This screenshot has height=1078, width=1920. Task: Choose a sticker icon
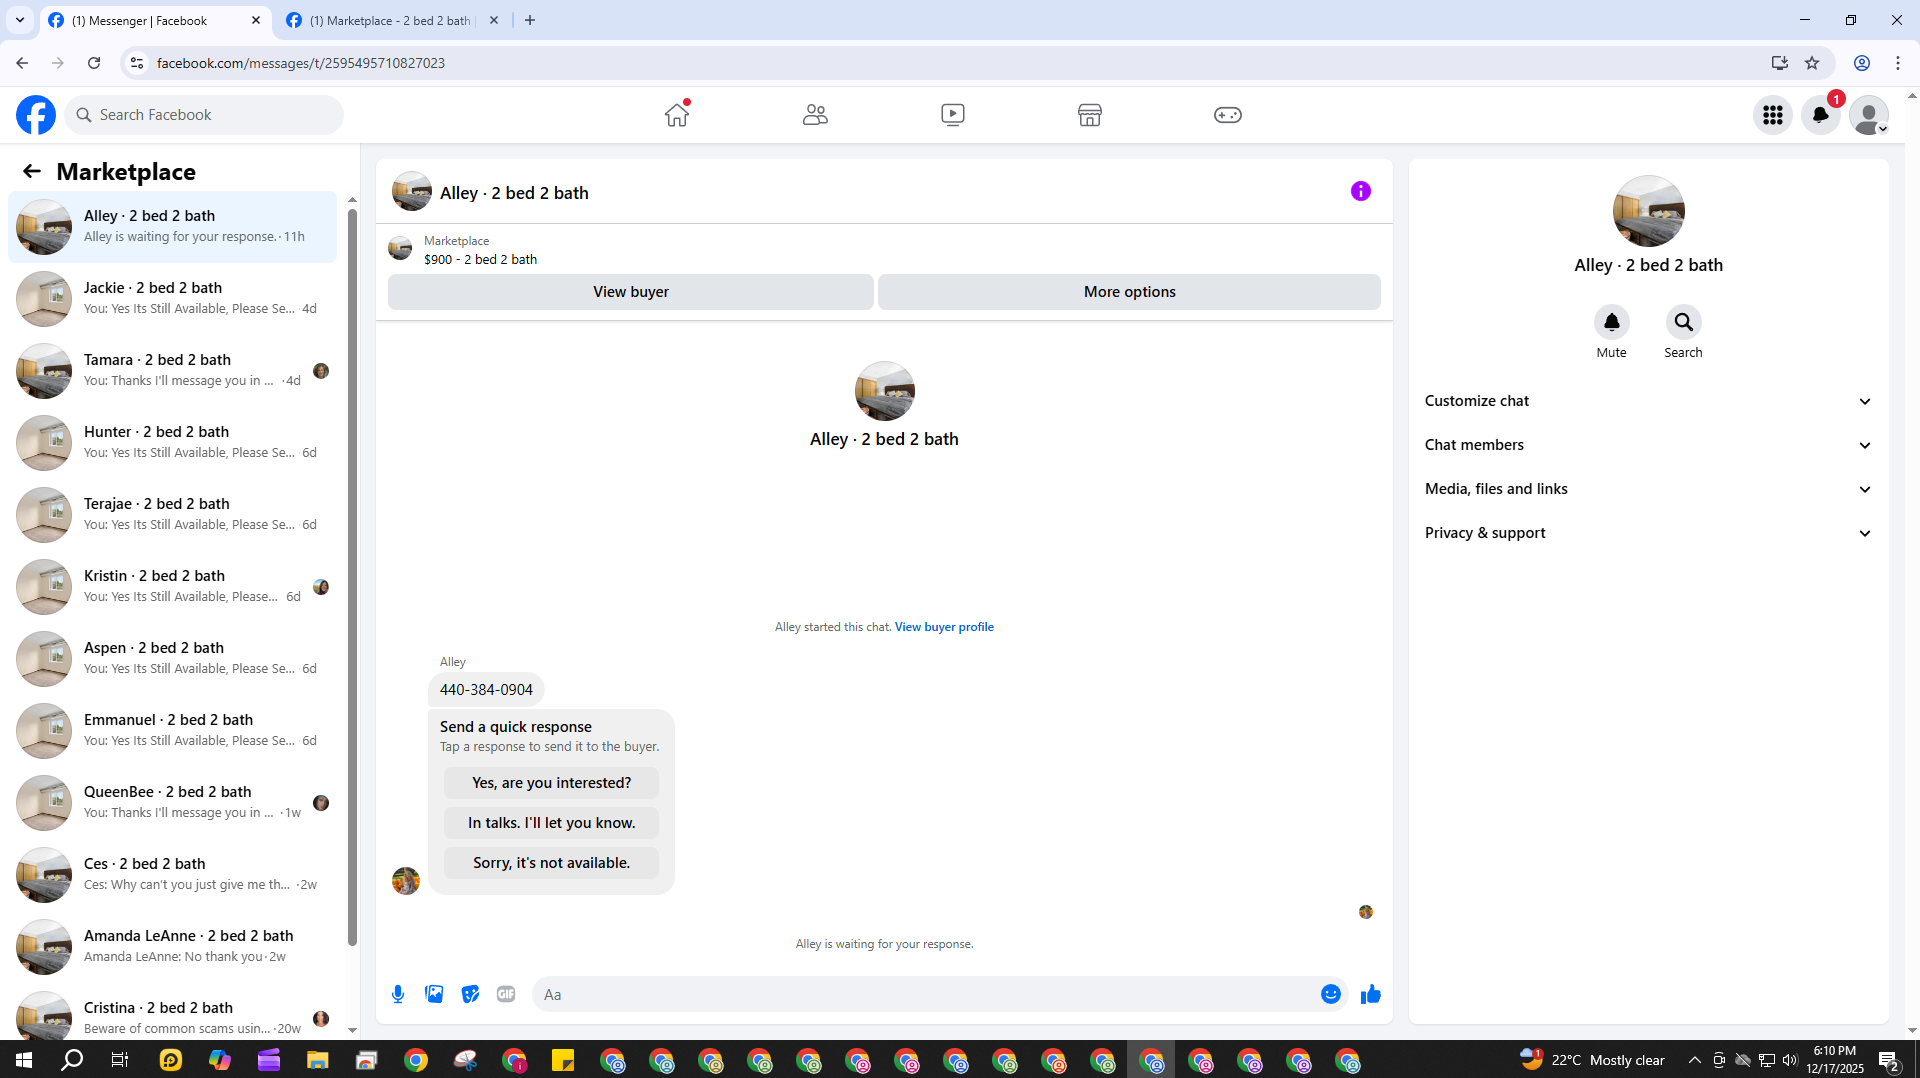[x=470, y=994]
